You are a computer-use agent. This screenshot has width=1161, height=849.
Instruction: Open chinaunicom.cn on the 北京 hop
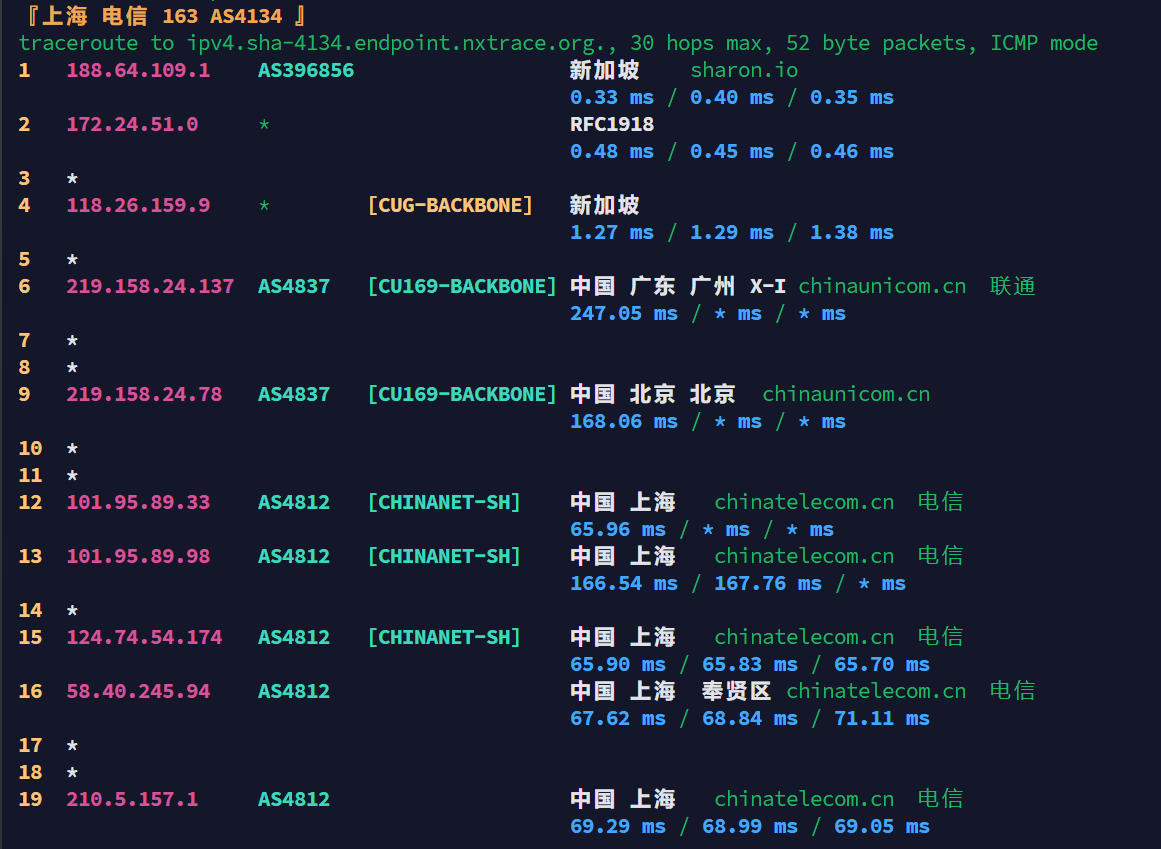(x=846, y=394)
